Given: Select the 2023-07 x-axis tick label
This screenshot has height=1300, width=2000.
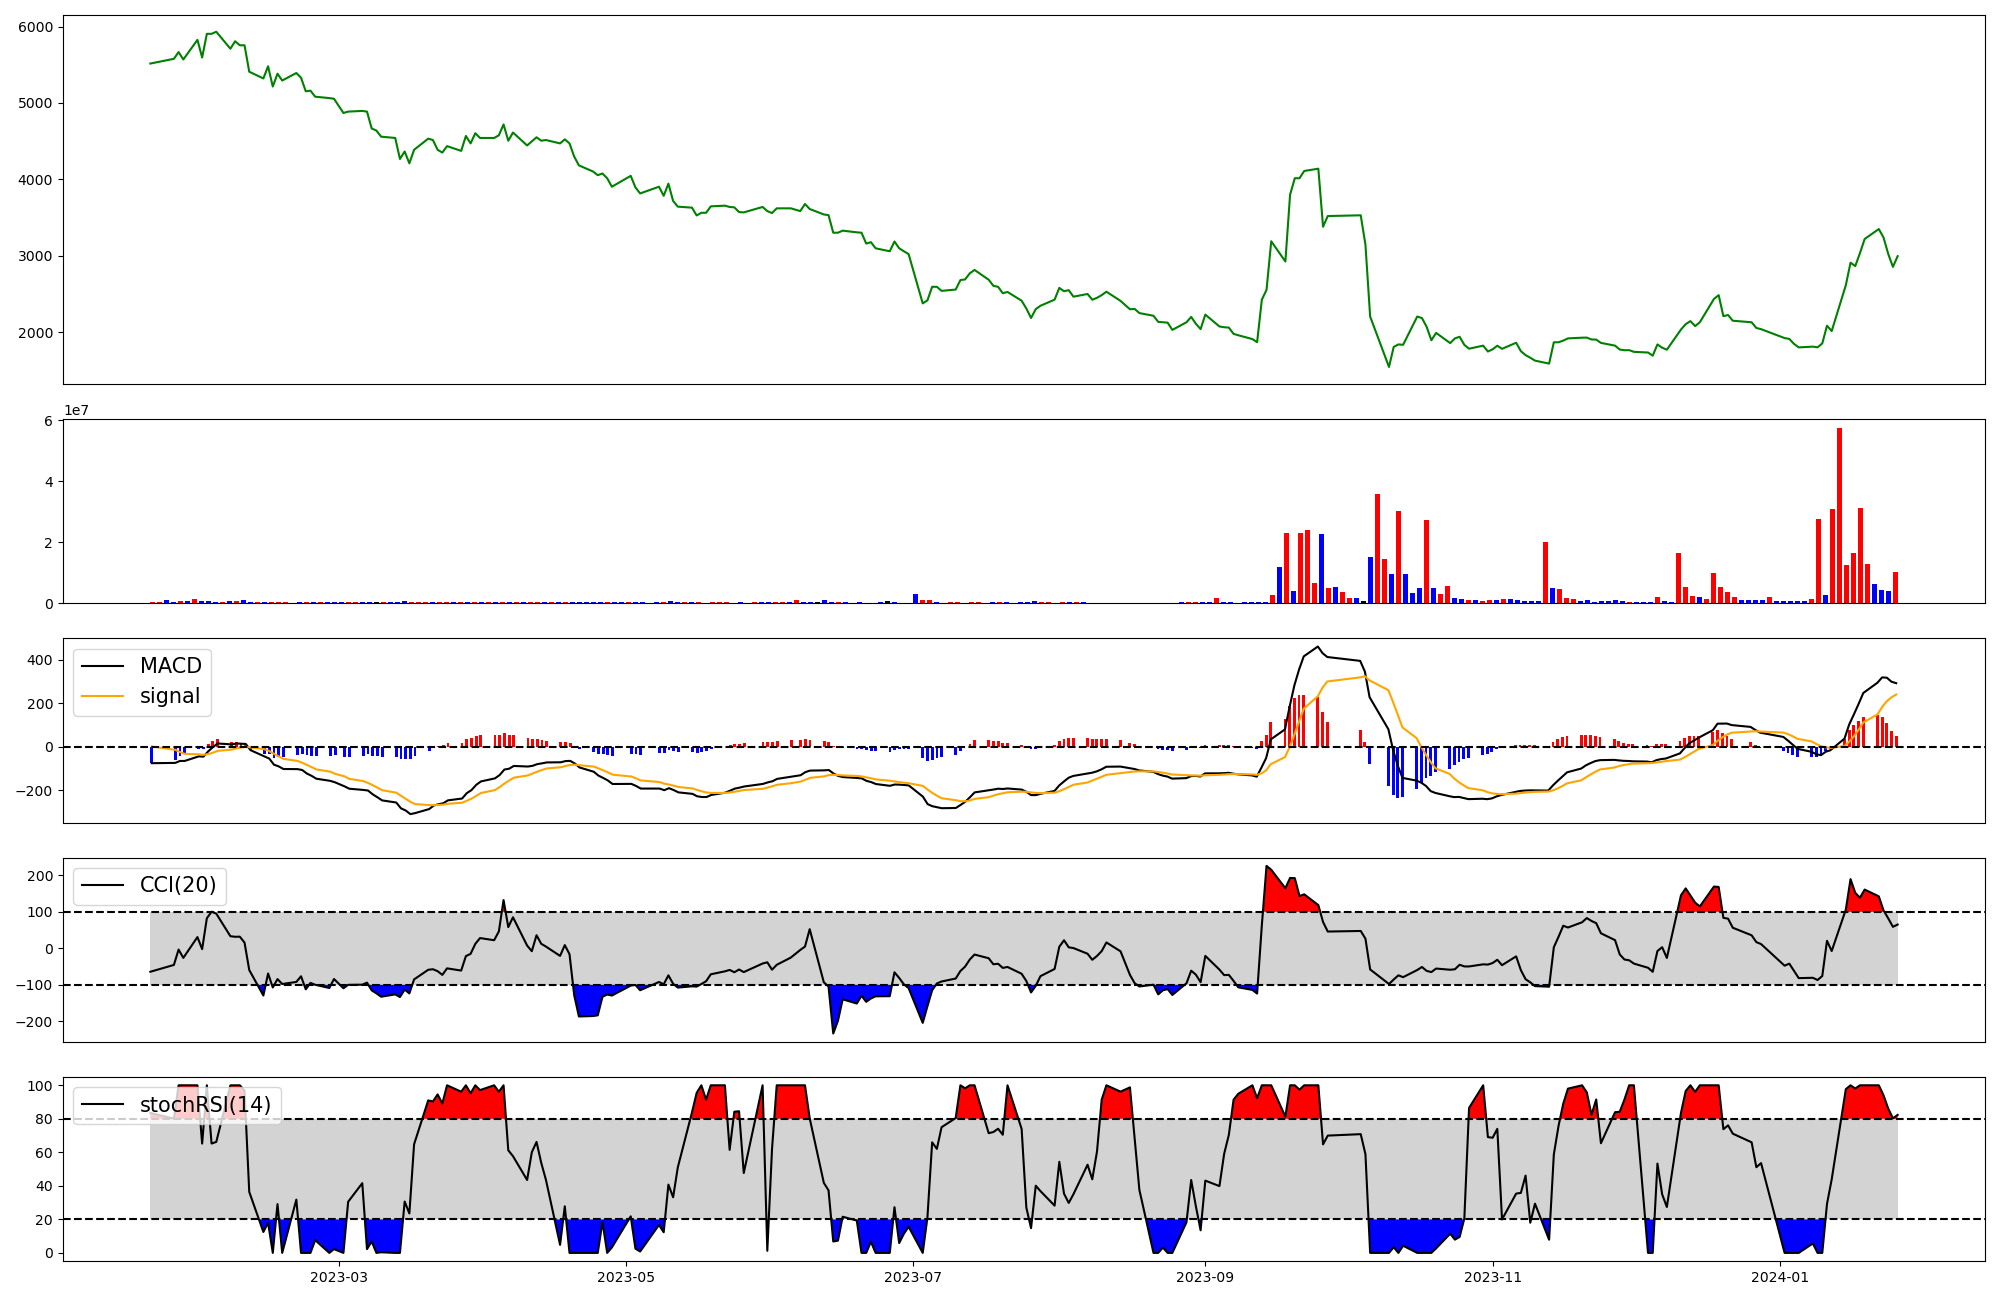Looking at the screenshot, I should point(914,1277).
